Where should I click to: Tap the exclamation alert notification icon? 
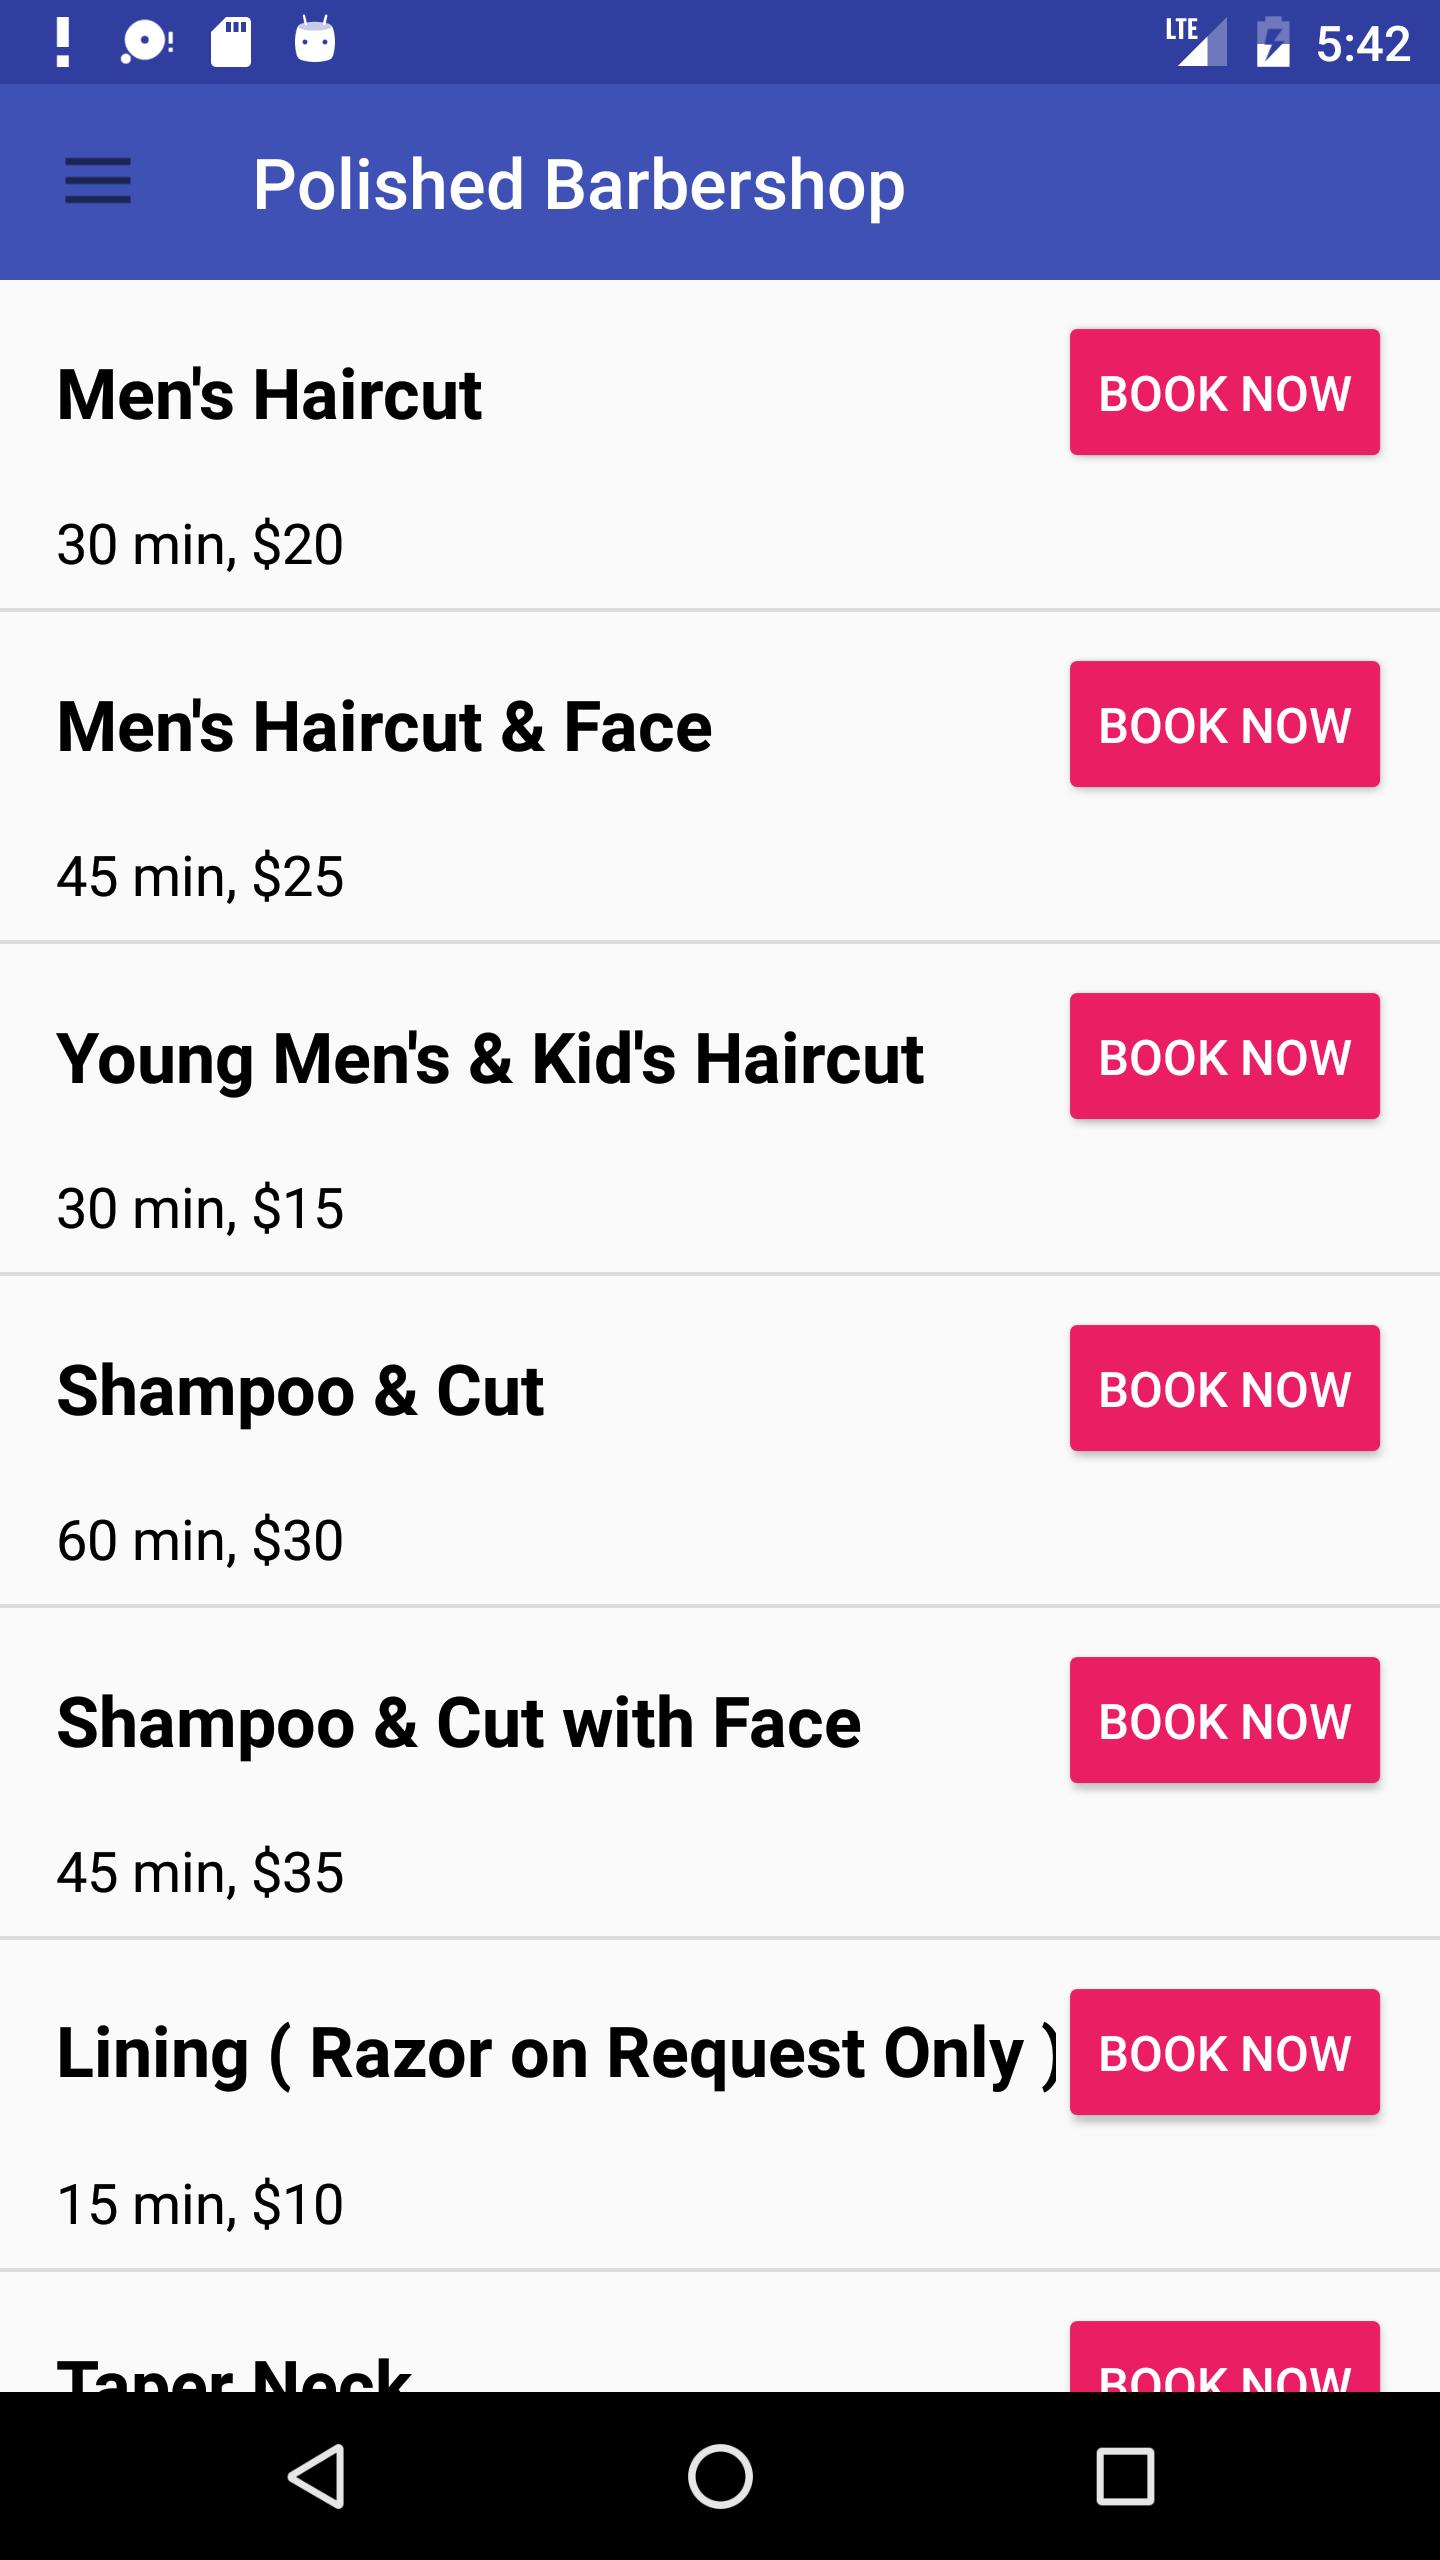click(x=63, y=43)
